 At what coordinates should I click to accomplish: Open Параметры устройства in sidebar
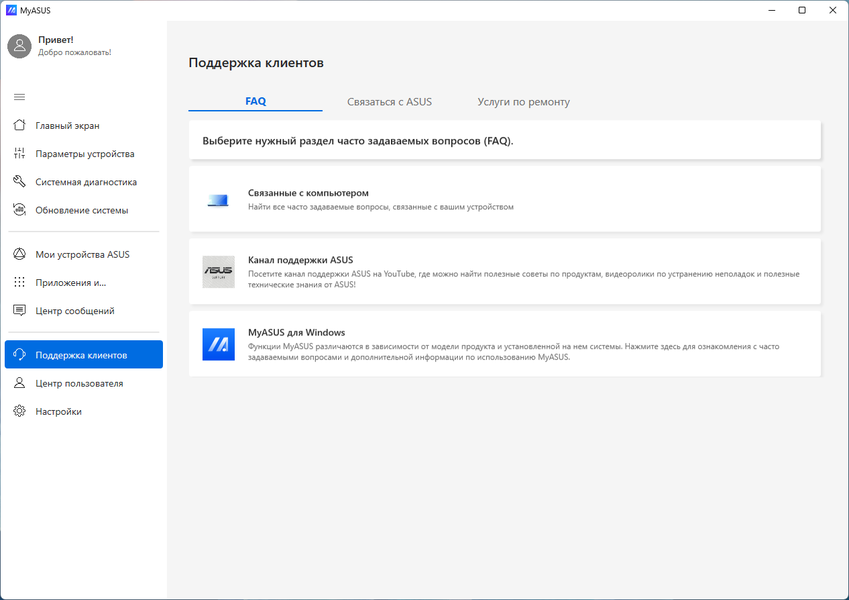[84, 154]
